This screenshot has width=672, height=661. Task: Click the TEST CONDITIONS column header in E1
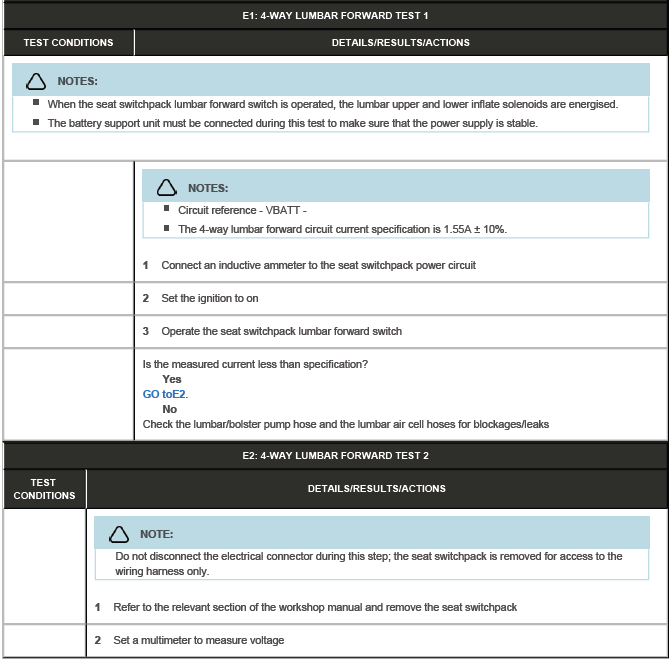pyautogui.click(x=68, y=43)
